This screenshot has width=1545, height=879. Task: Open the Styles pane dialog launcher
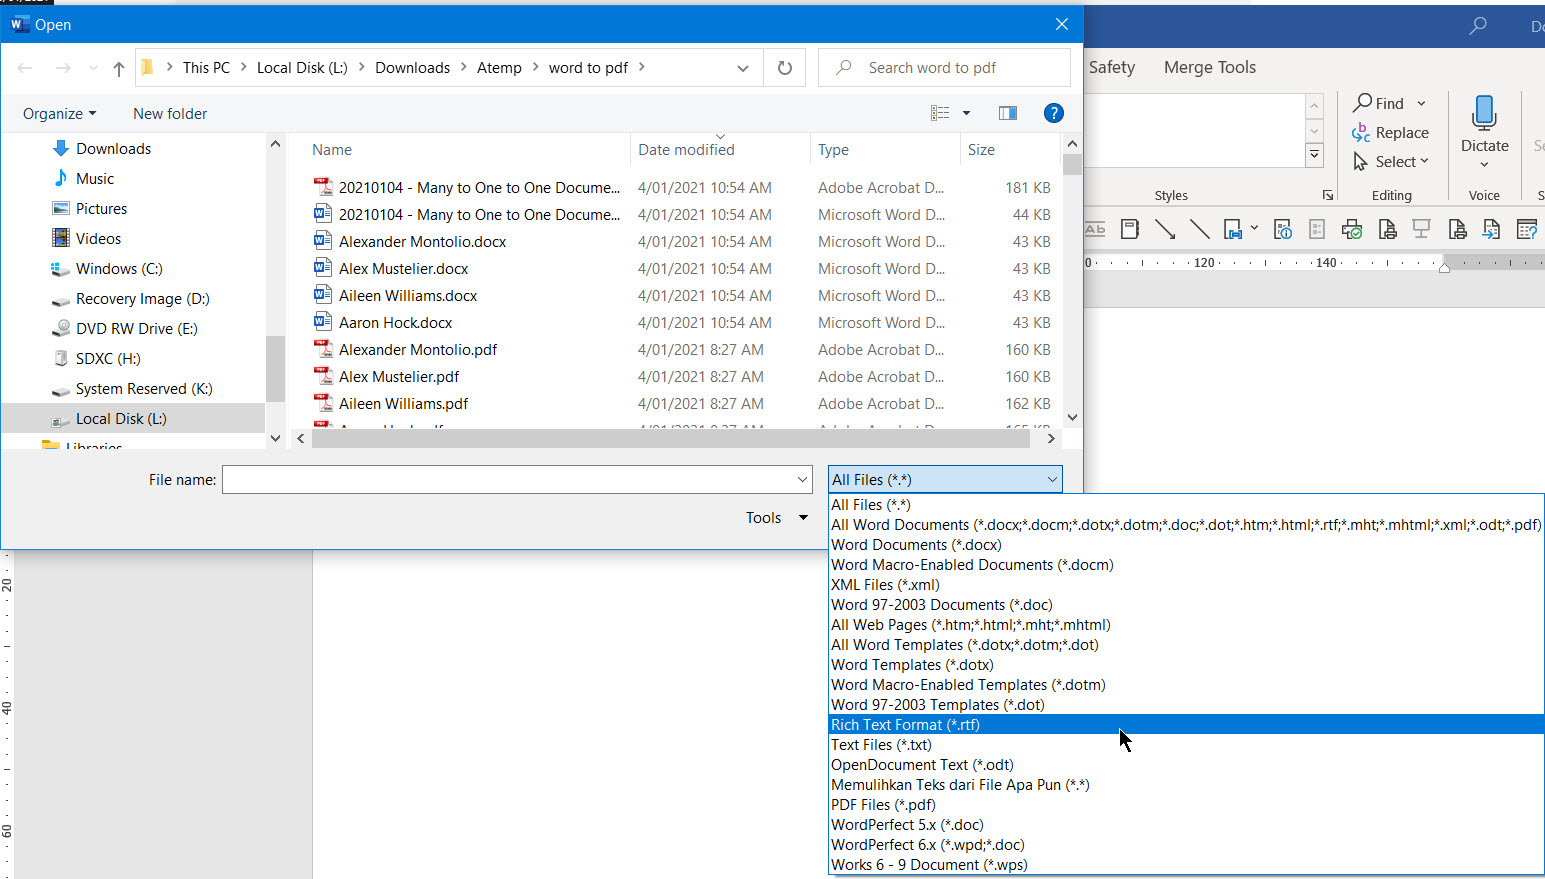tap(1328, 195)
